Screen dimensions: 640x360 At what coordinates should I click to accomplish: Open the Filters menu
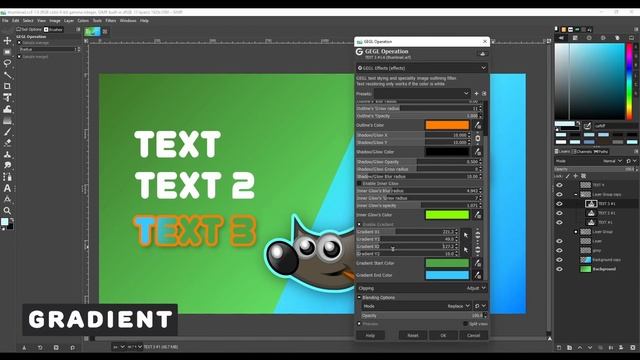111,20
